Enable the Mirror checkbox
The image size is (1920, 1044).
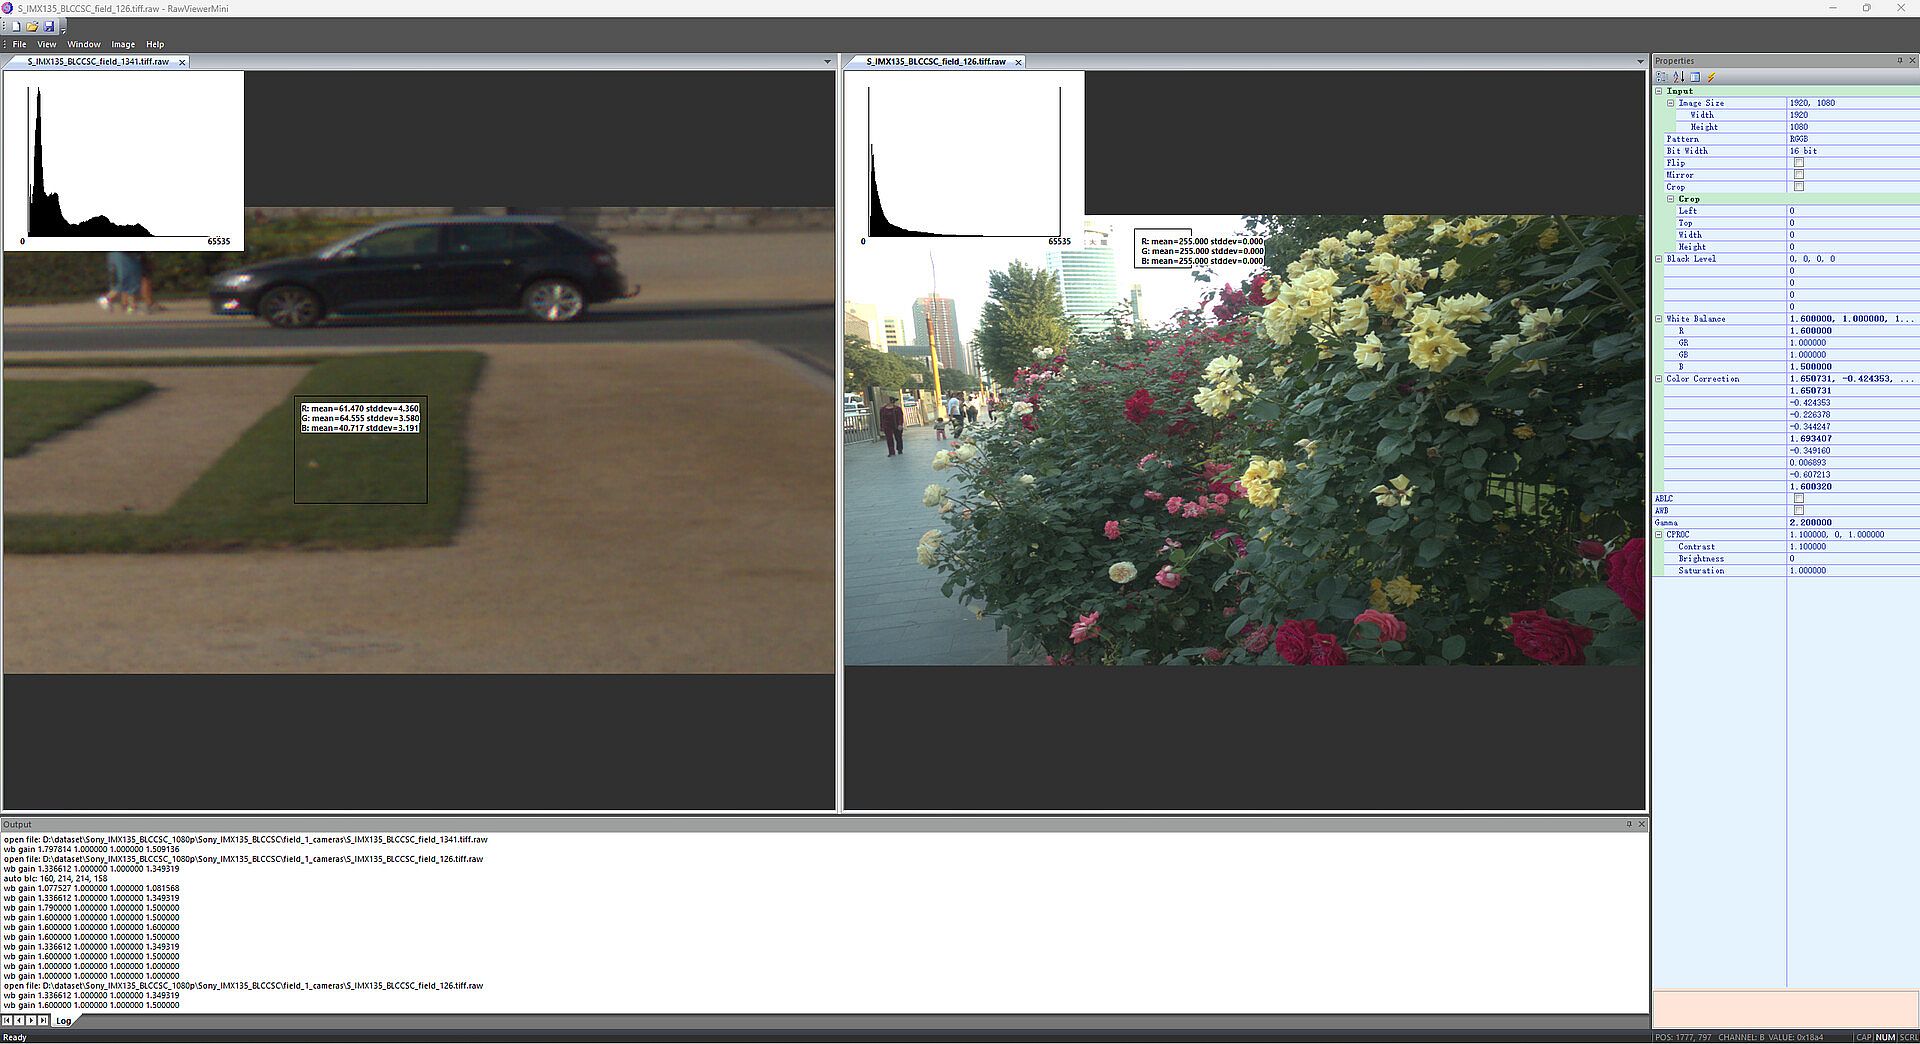point(1798,175)
